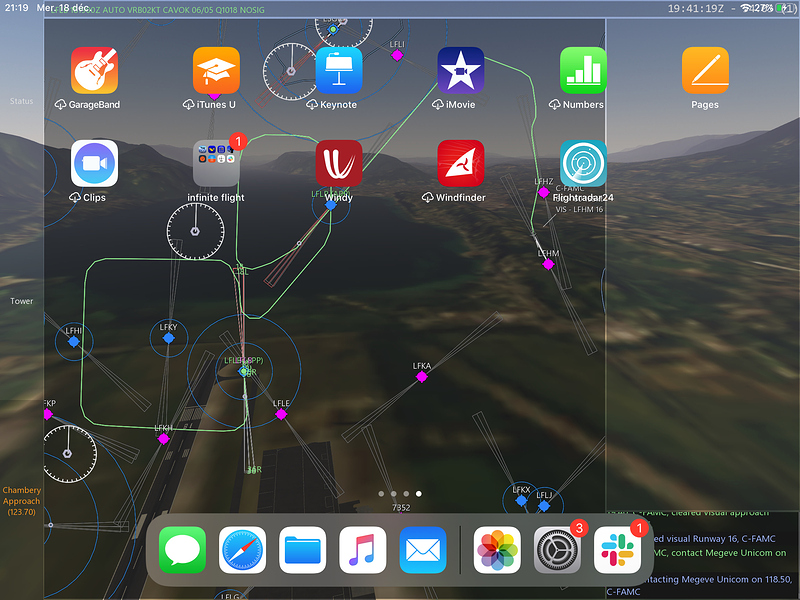Select the last home screen page dot
The height and width of the screenshot is (600, 800).
[x=418, y=493]
